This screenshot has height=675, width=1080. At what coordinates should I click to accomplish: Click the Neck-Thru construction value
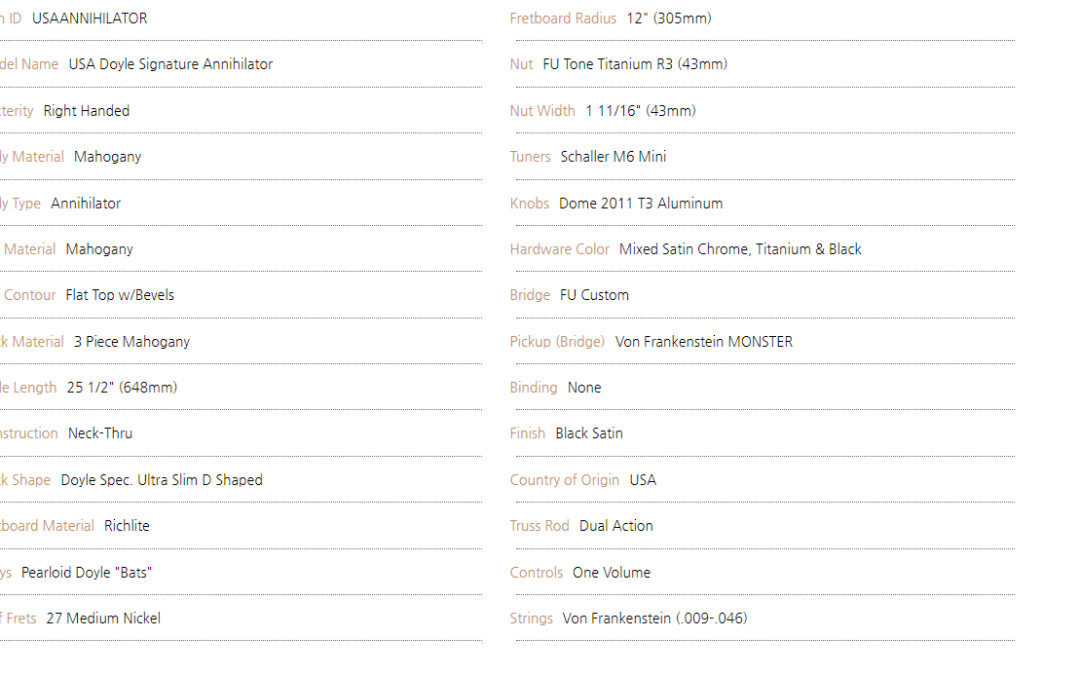tap(100, 433)
